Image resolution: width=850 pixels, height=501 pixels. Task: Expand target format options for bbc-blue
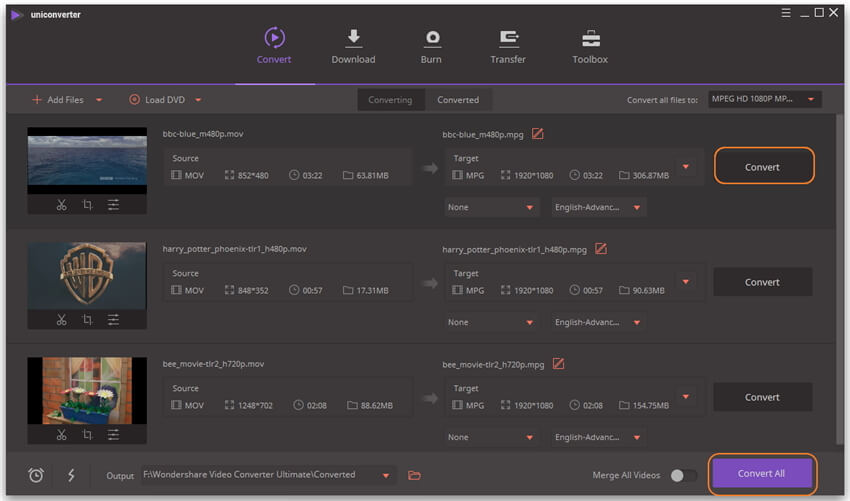(x=686, y=166)
